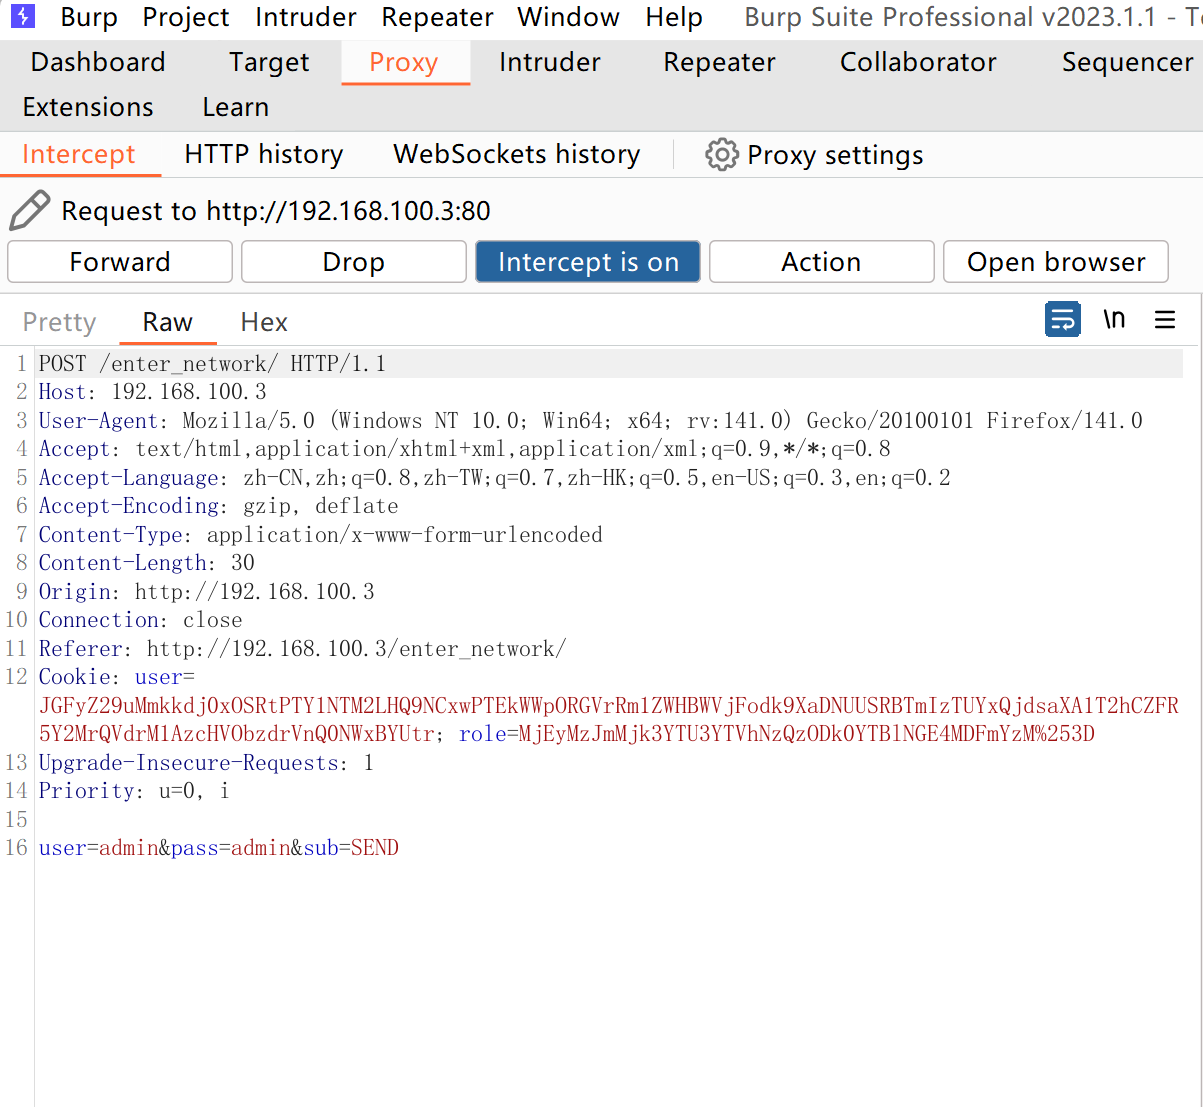This screenshot has width=1203, height=1107.
Task: Select the Proxy tab
Action: coord(404,62)
